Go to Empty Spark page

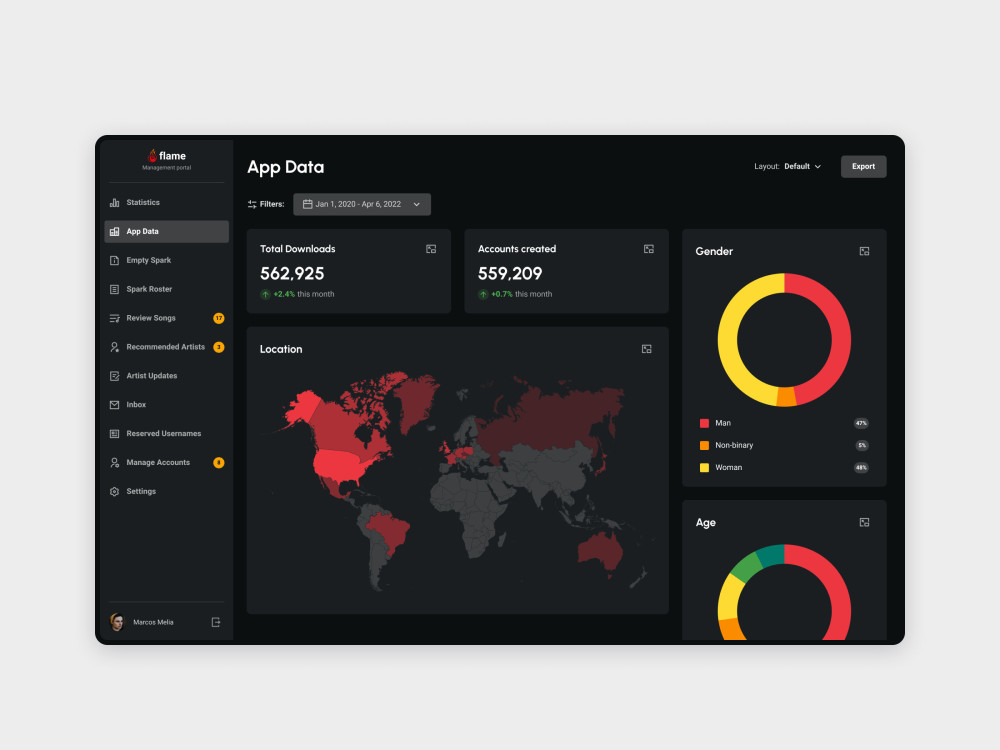pyautogui.click(x=166, y=260)
